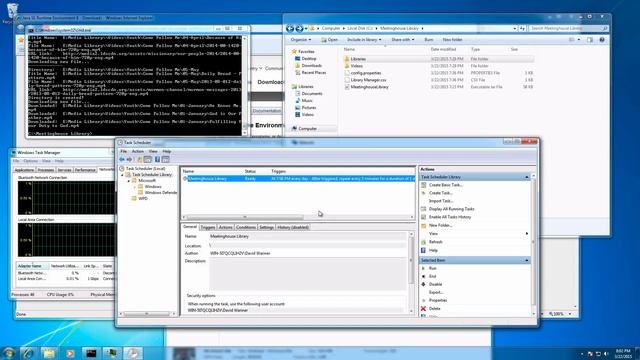Collapse Task Scheduler Library tree node
The height and width of the screenshot is (360, 640).
coord(122,175)
